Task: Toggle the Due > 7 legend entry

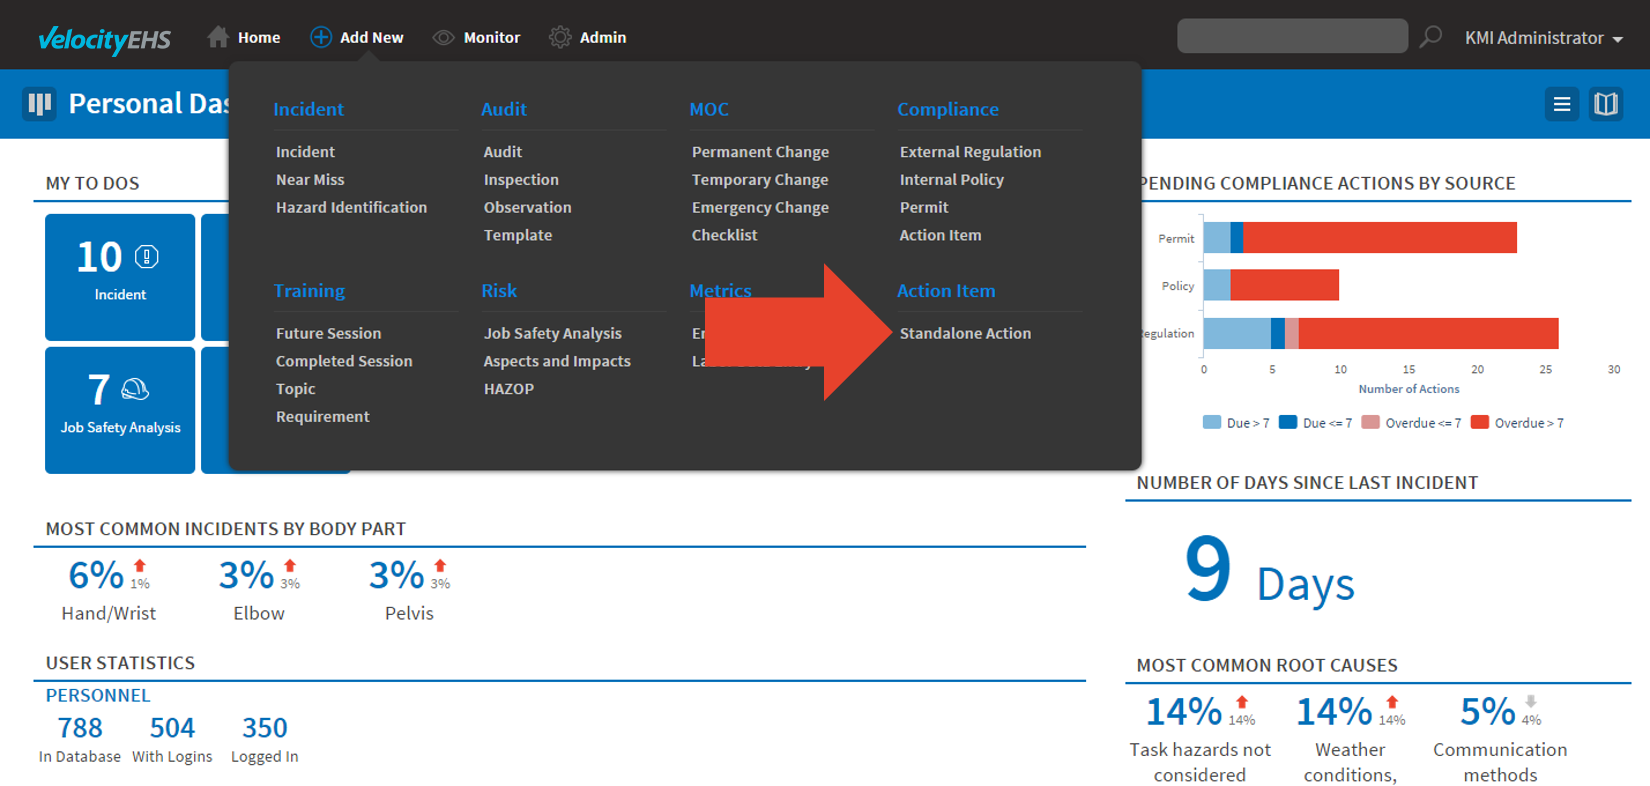Action: (x=1236, y=423)
